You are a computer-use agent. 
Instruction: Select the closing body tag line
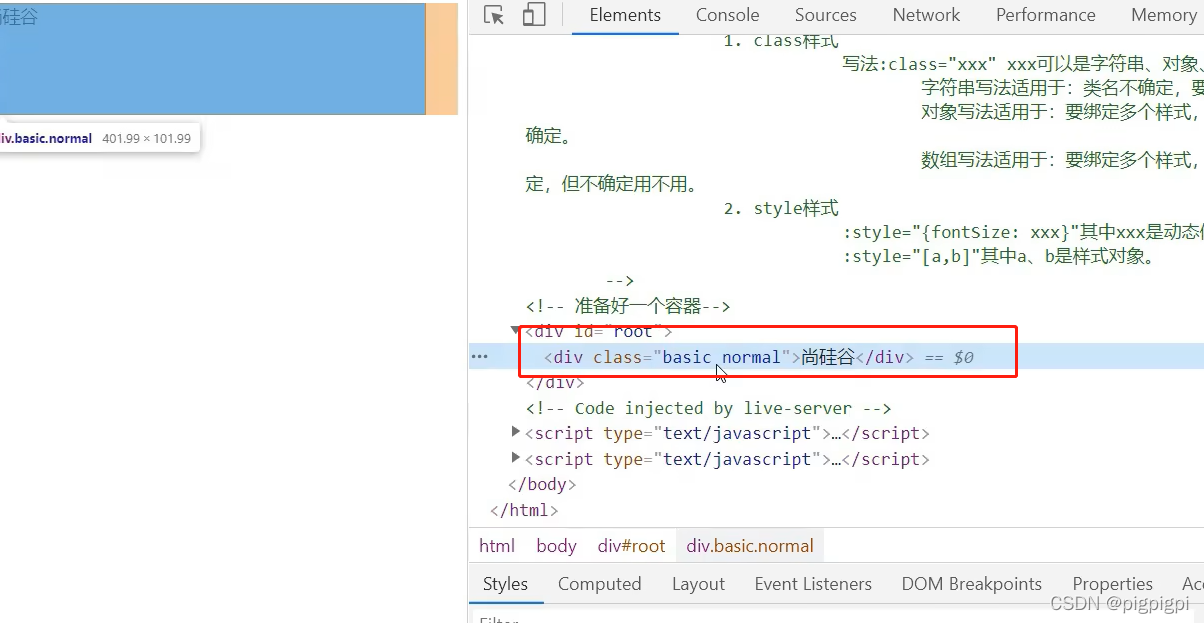coord(543,484)
